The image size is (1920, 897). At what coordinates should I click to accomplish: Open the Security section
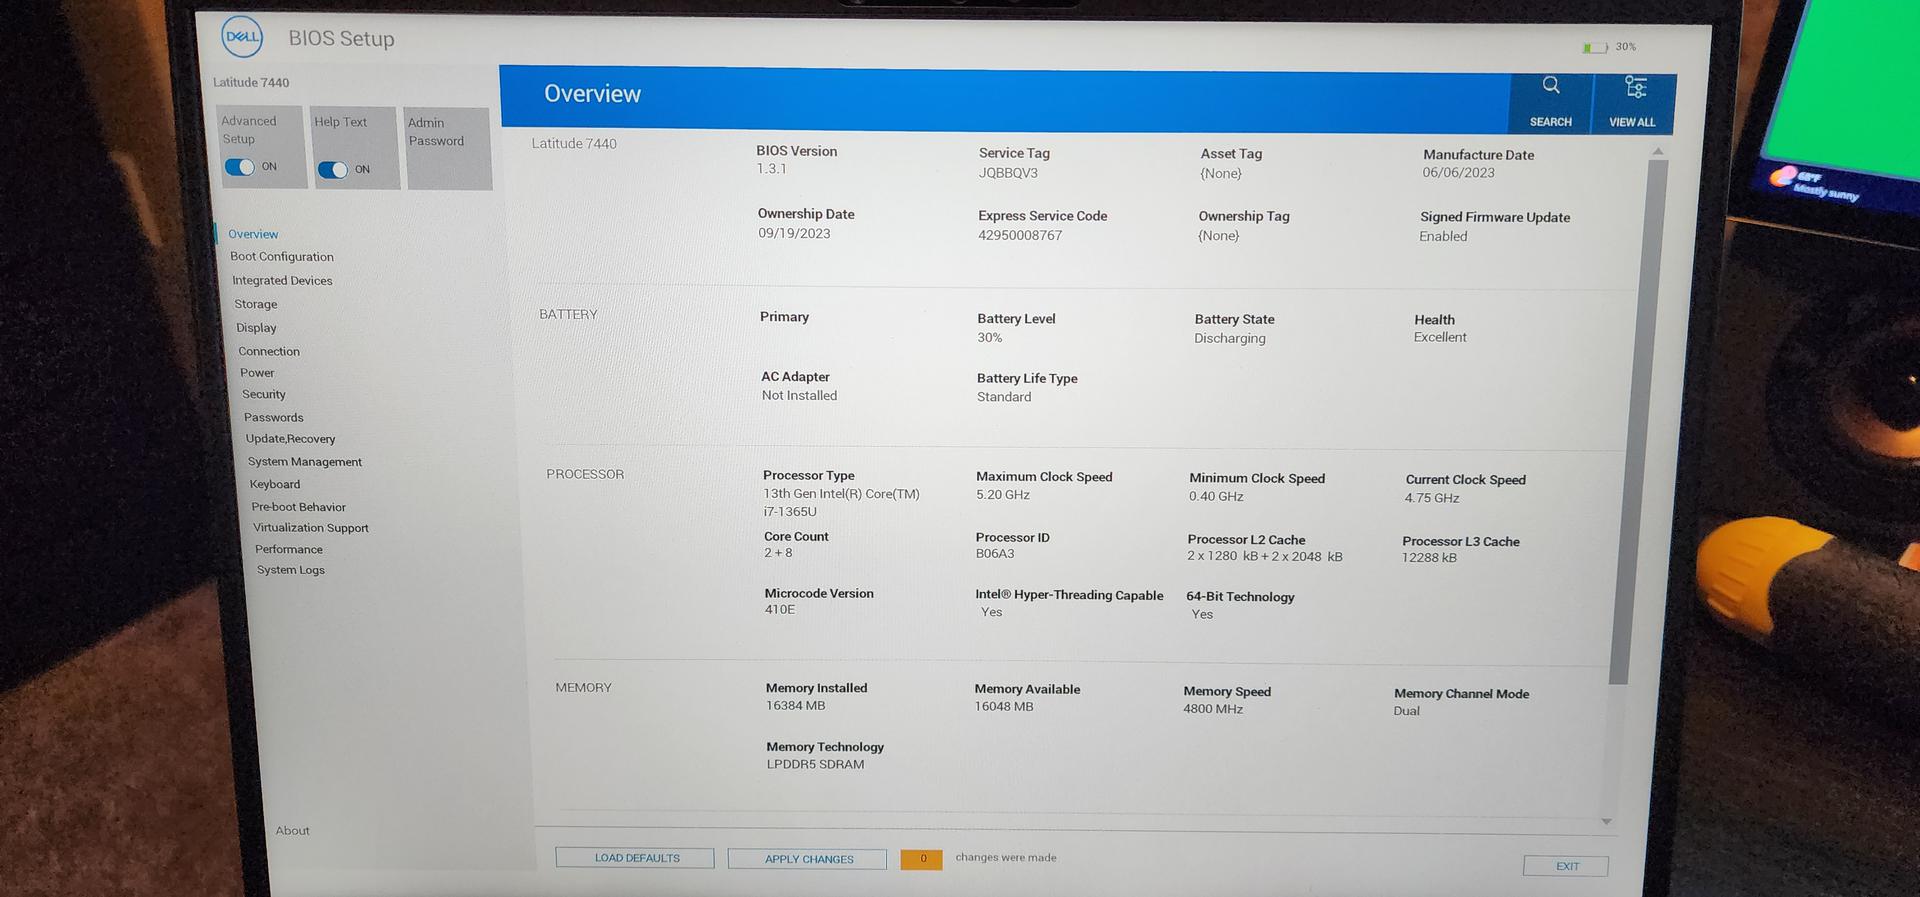pyautogui.click(x=264, y=394)
